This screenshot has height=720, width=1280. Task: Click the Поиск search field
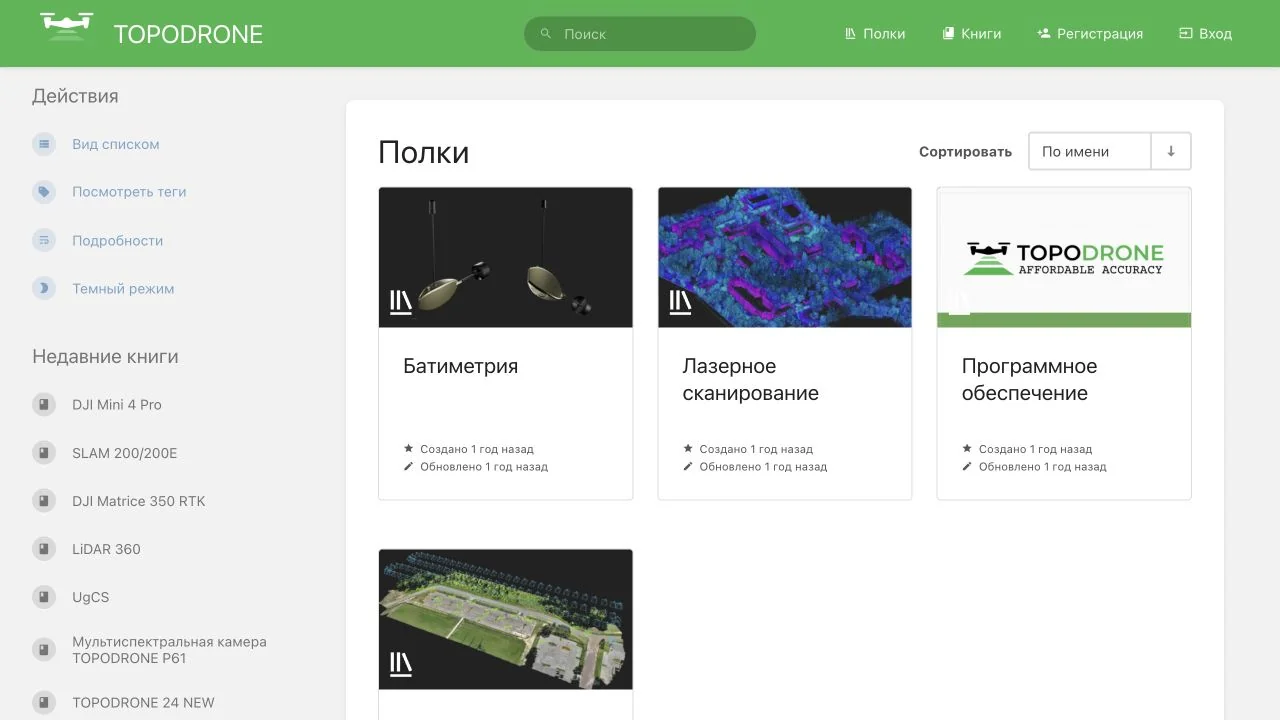640,33
